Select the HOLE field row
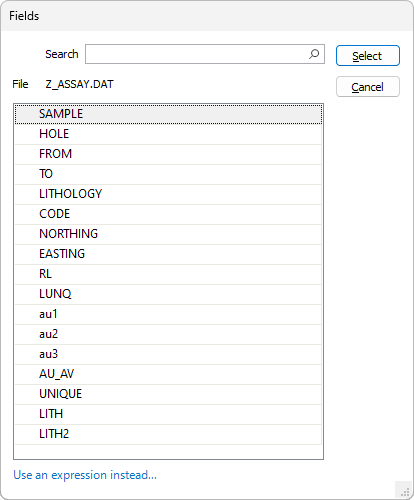 (168, 134)
